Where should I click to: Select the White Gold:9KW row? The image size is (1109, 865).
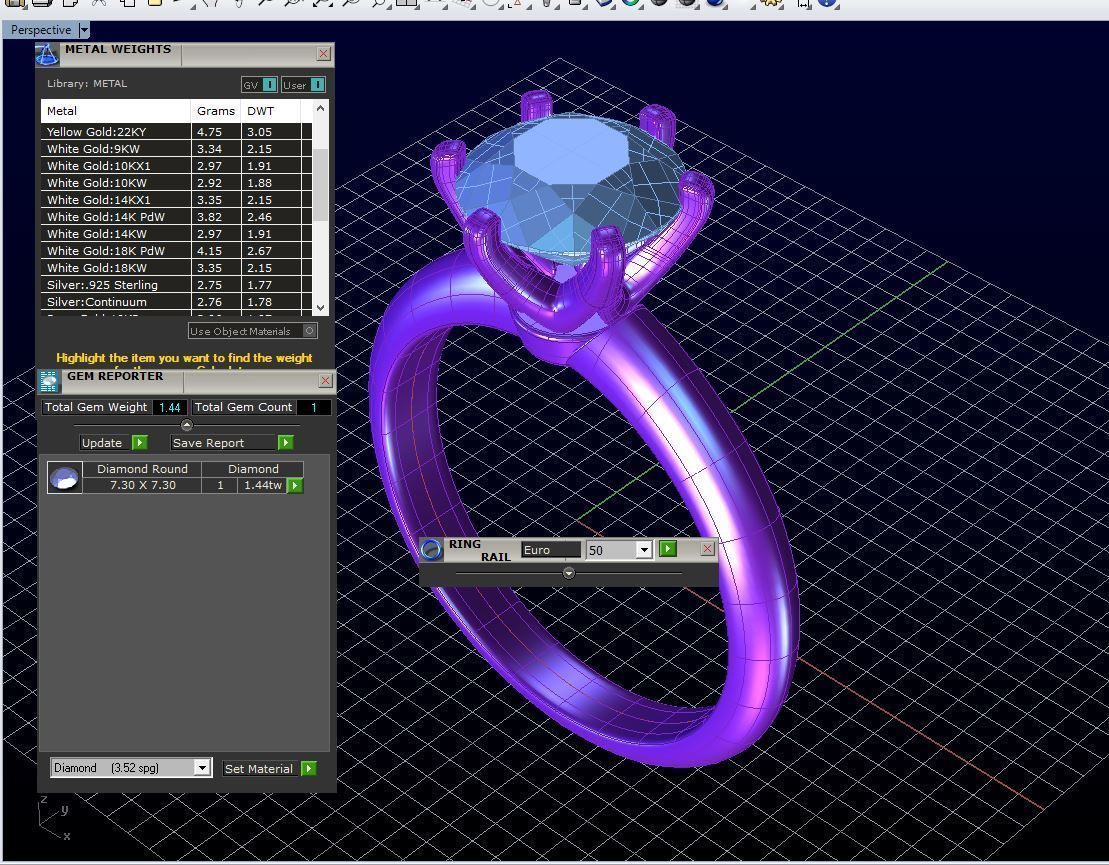[176, 149]
